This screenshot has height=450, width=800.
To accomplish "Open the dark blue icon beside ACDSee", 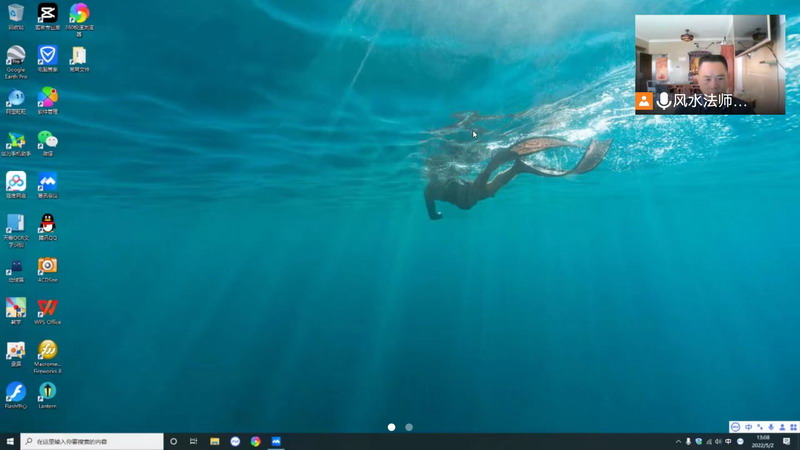I will (x=16, y=270).
